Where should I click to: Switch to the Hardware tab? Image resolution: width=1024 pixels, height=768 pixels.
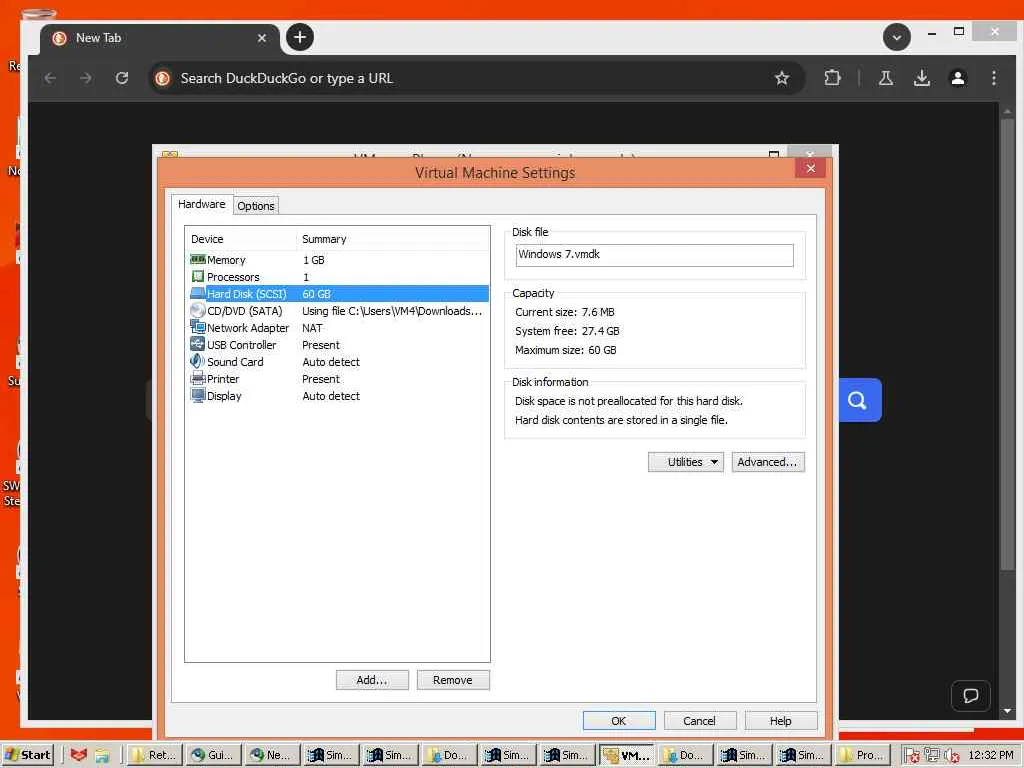(201, 204)
